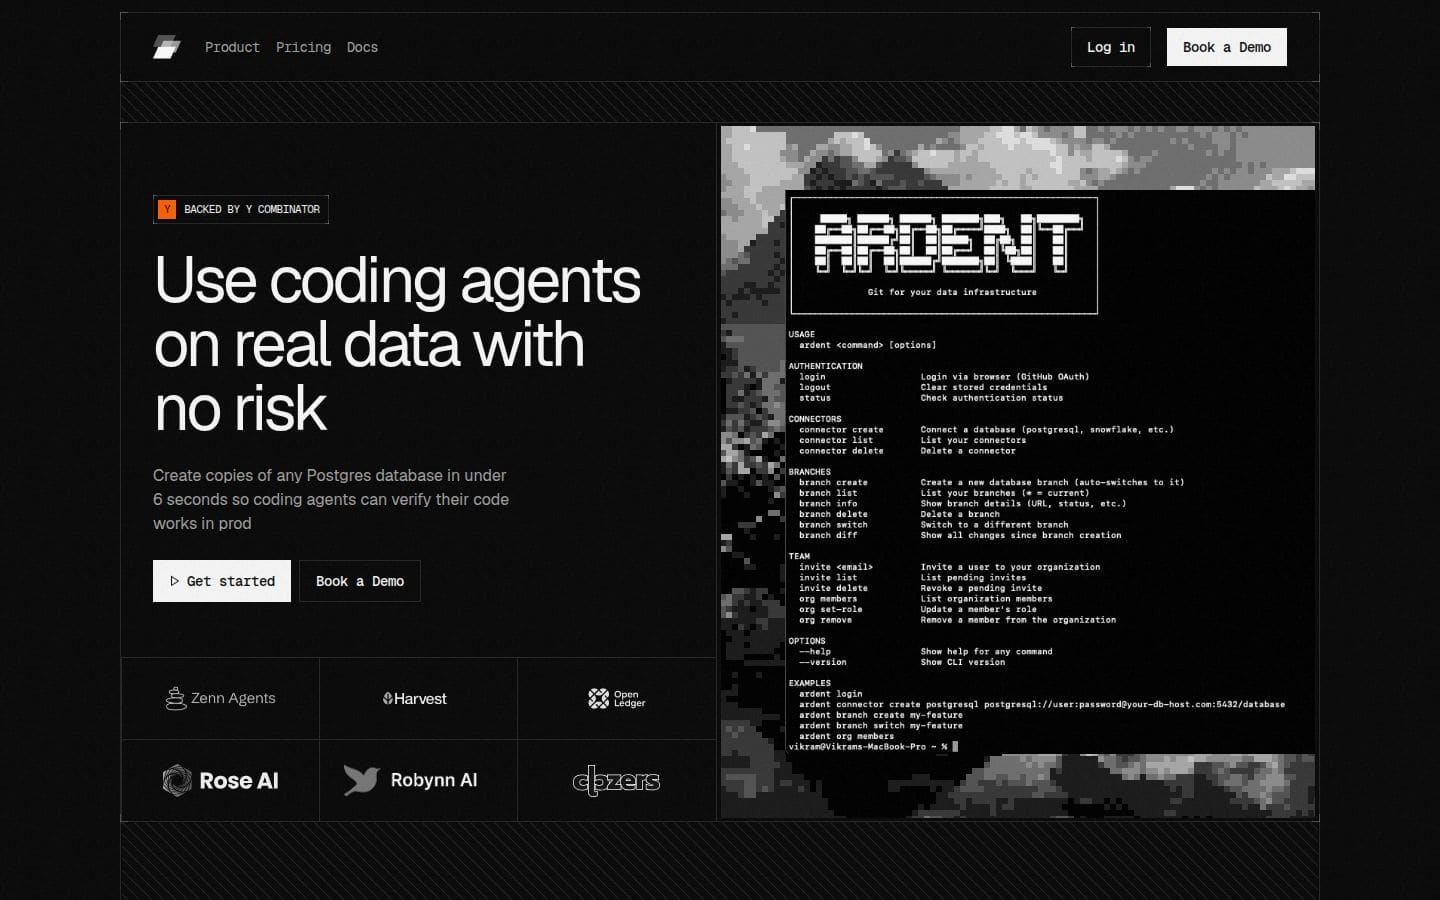Click the Log in button
This screenshot has width=1440, height=900.
1110,47
